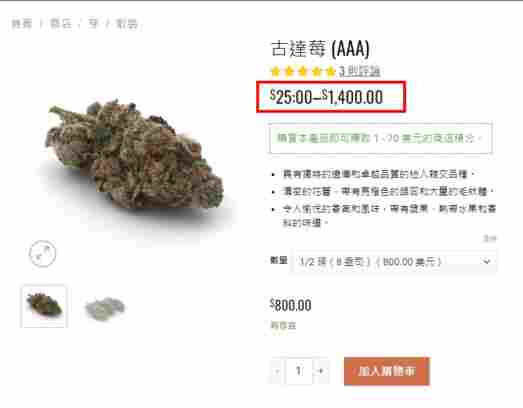
Task: Click the $800.00 selected variation price
Action: click(x=291, y=305)
